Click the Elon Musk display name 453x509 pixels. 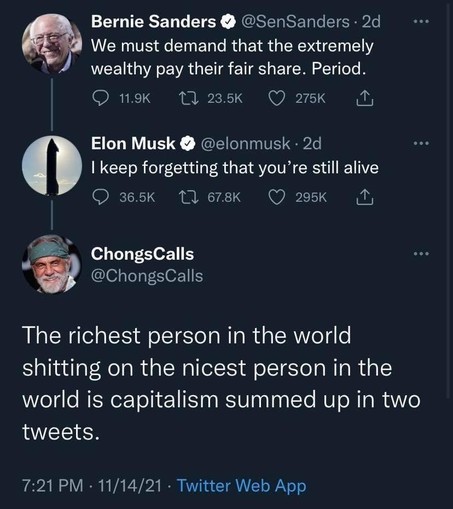[133, 143]
